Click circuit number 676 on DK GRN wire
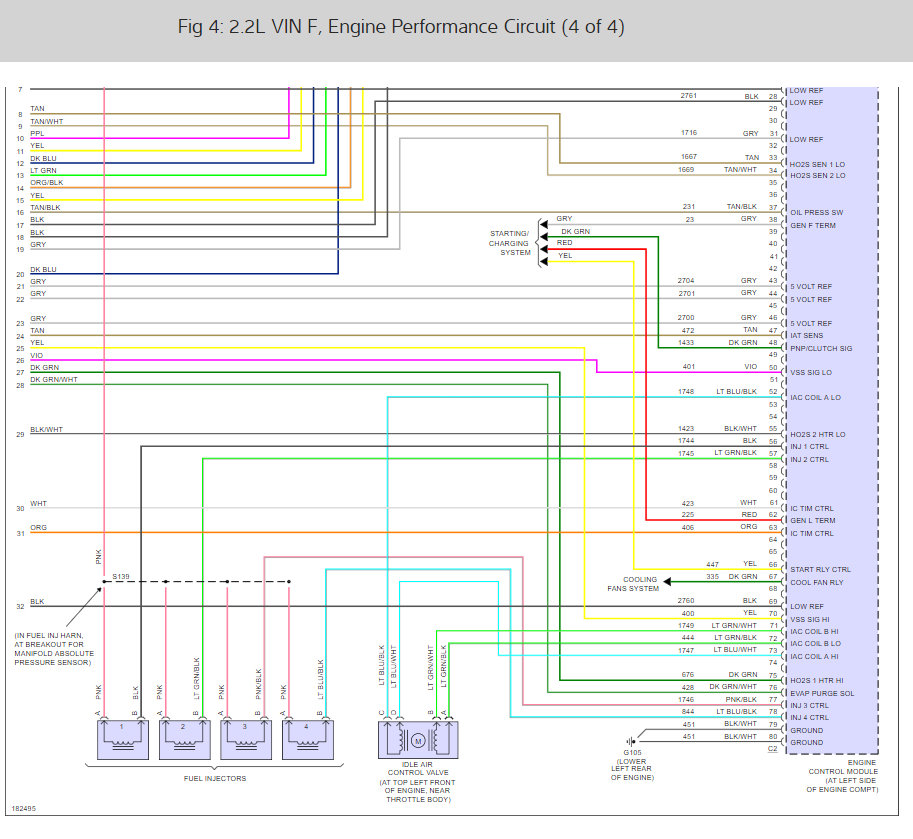 pos(688,674)
